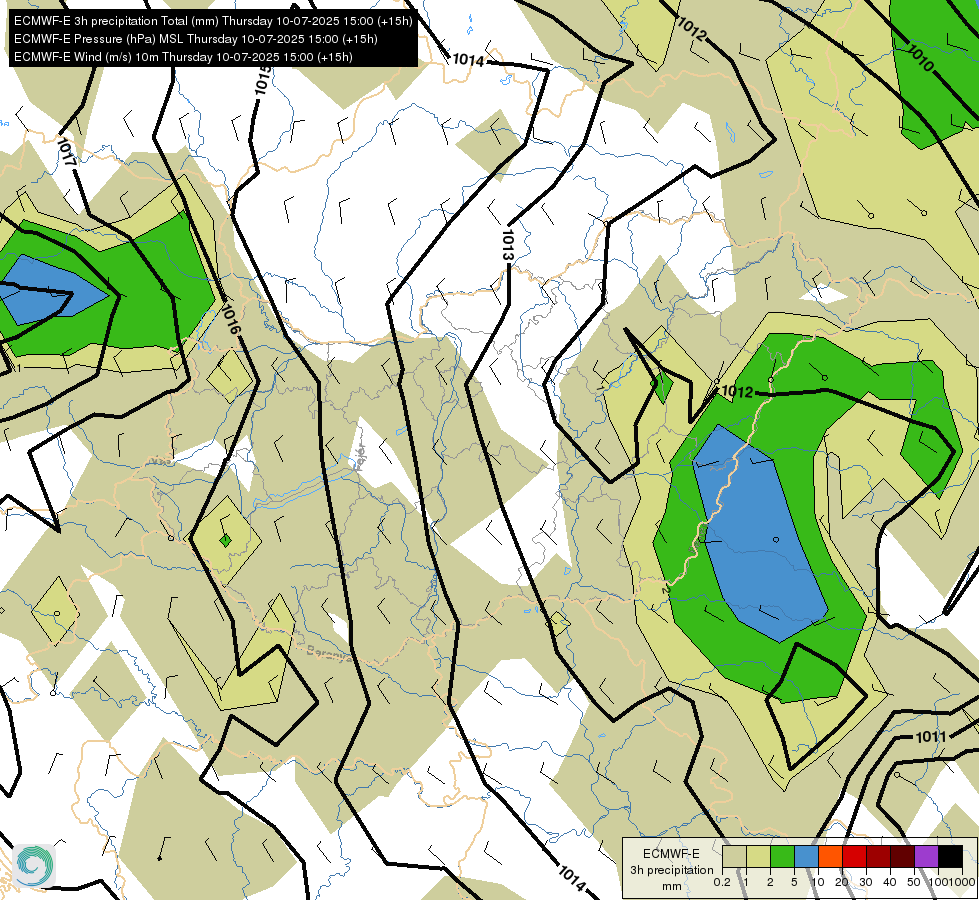Viewport: 979px width, 900px height.
Task: Select the green 2–5 mm legend swatch
Action: [x=782, y=856]
